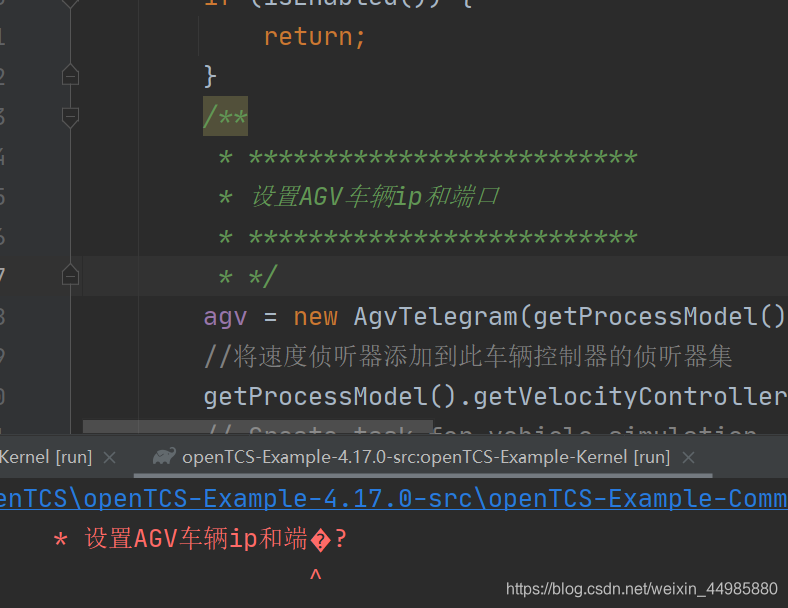Viewport: 788px width, 608px height.
Task: Click the //将速度侦听器添加到此车辆控制器 comment line
Action: click(468, 357)
